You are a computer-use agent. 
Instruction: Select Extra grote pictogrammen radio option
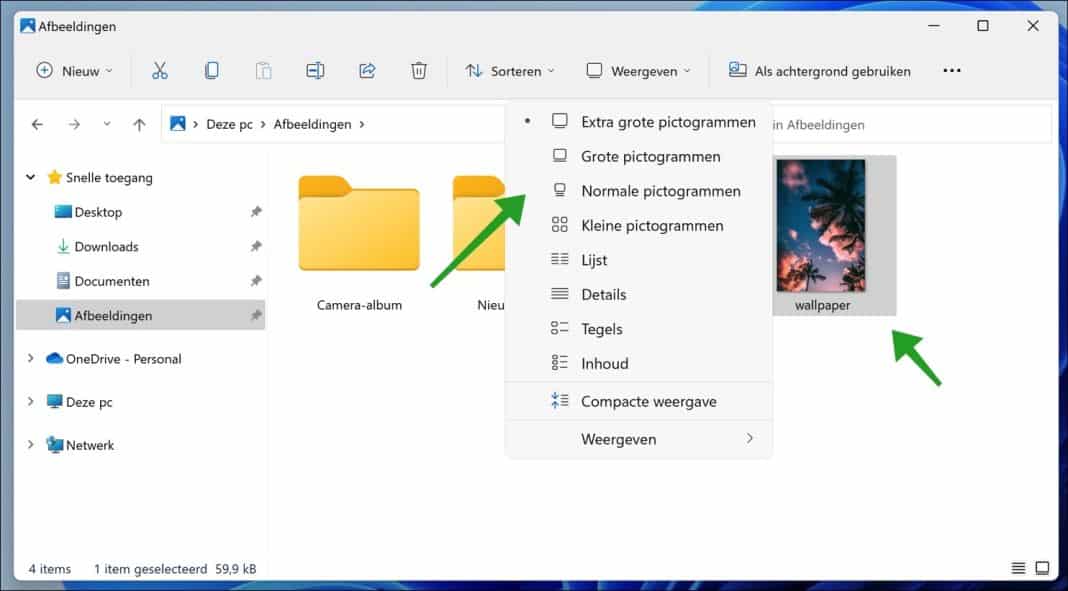(668, 121)
